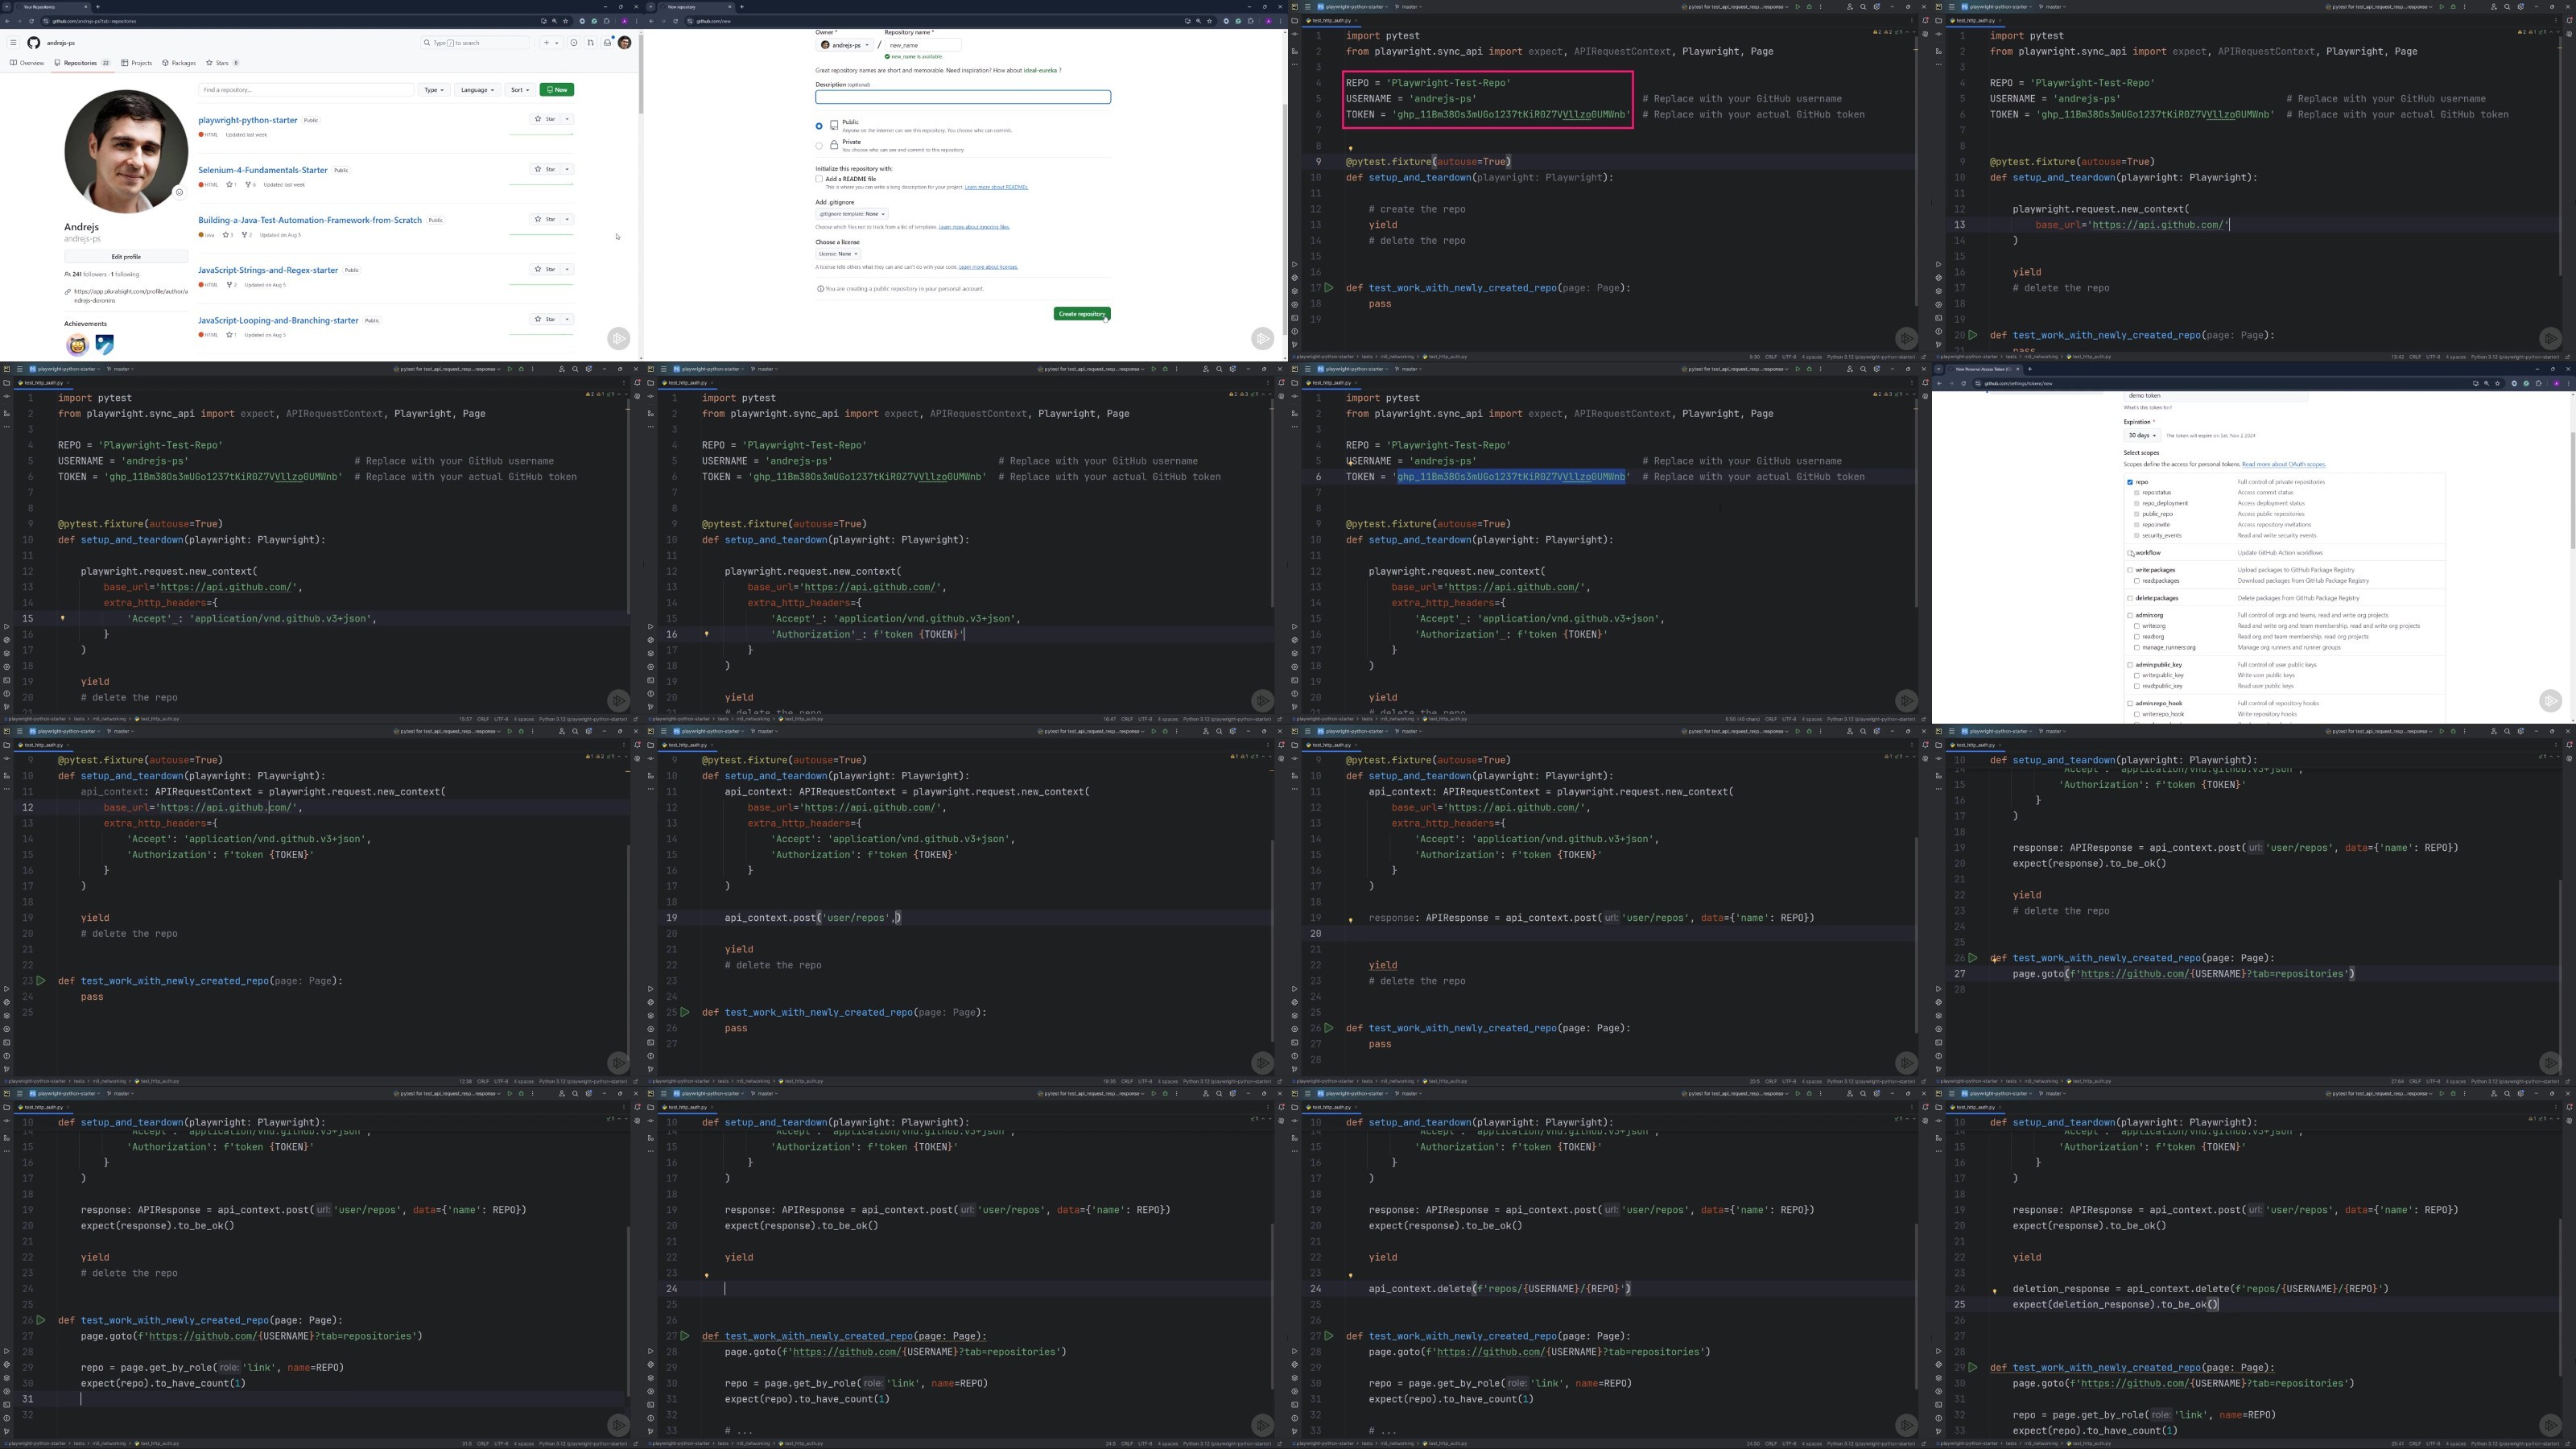2576x1449 pixels.
Task: Click the scrollbar of the Your Repositories page
Action: (x=641, y=73)
